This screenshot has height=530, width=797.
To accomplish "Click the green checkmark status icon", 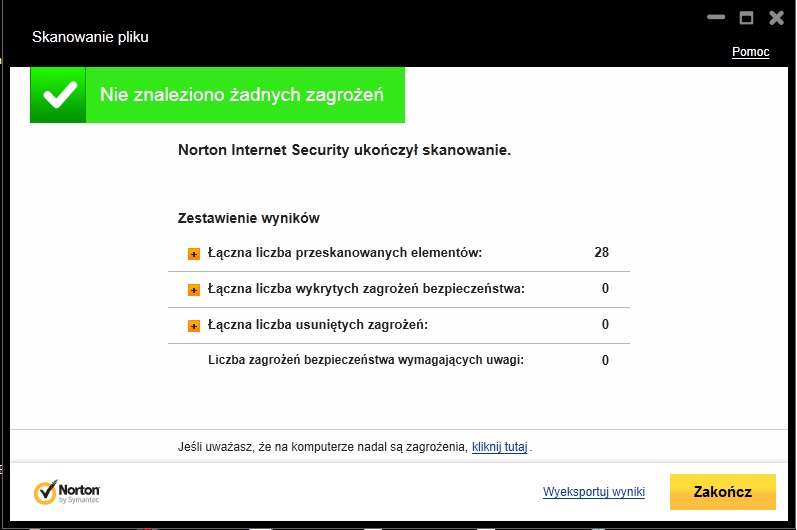I will 58,95.
